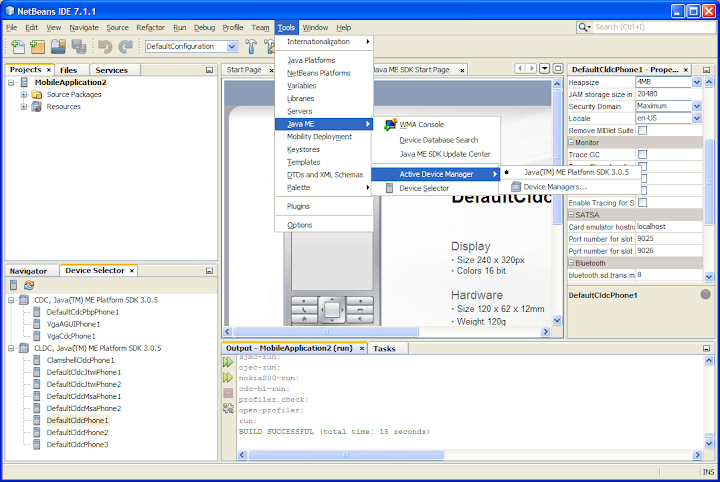
Task: Select Plugins in the Tools menu
Action: click(x=324, y=206)
